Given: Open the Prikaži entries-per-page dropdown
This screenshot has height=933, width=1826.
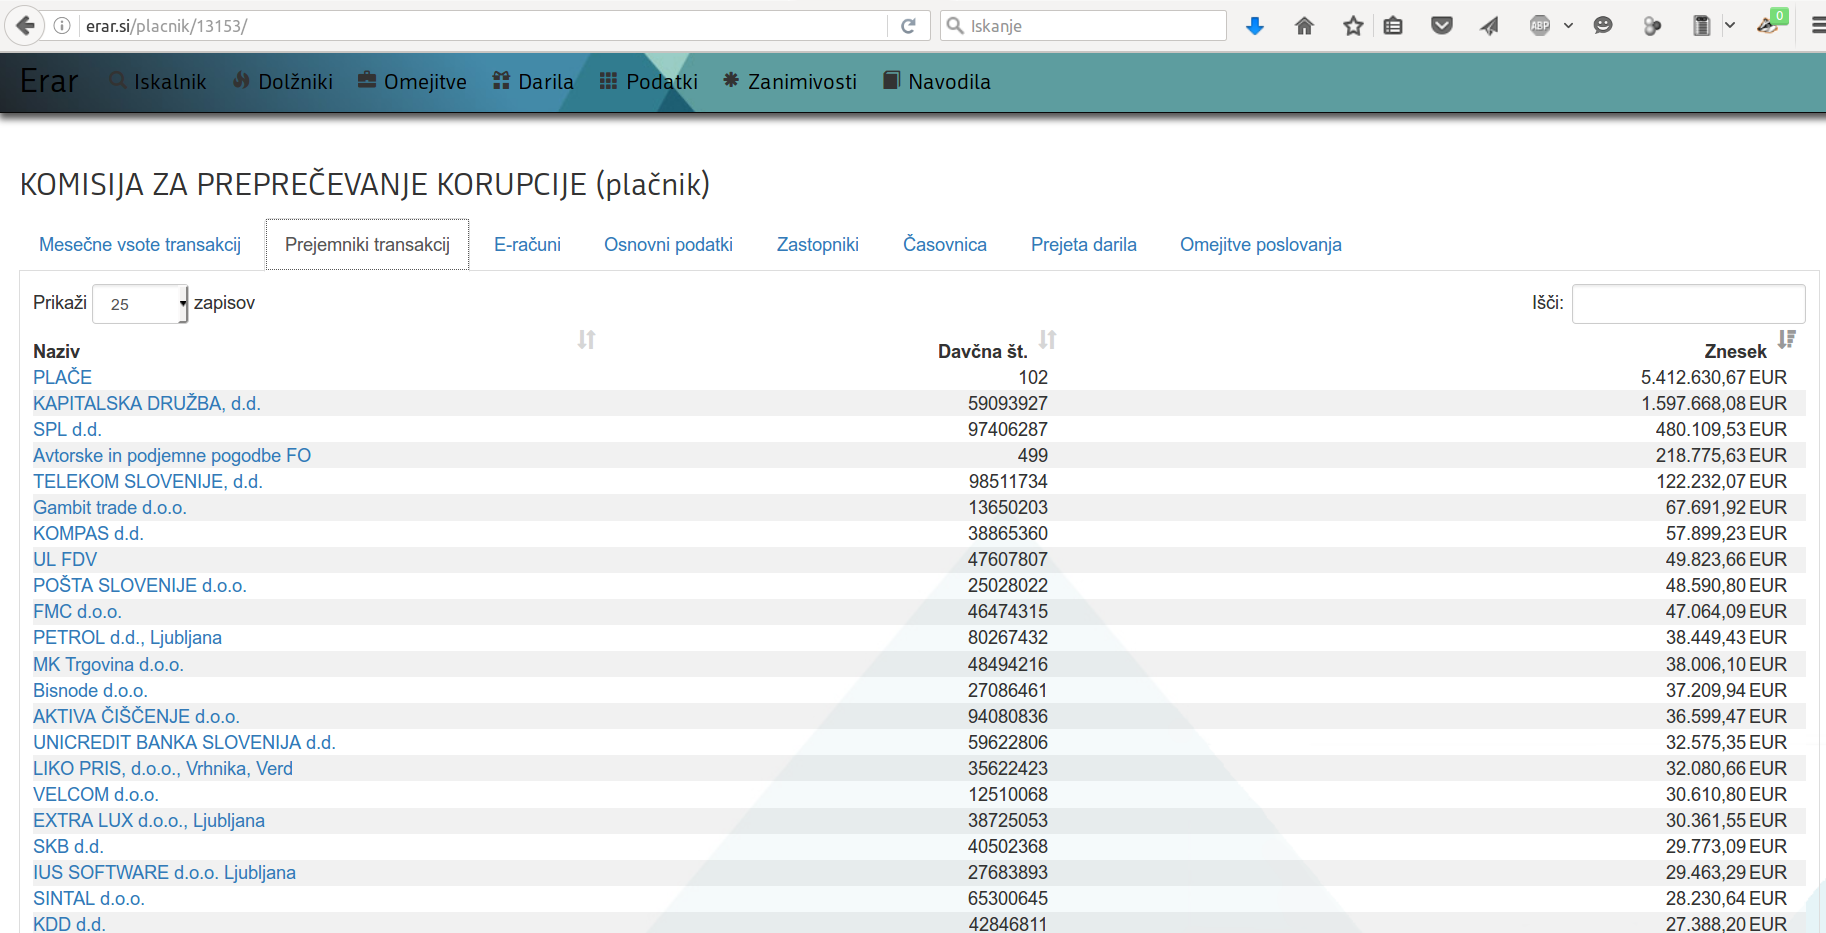Looking at the screenshot, I should click(140, 304).
